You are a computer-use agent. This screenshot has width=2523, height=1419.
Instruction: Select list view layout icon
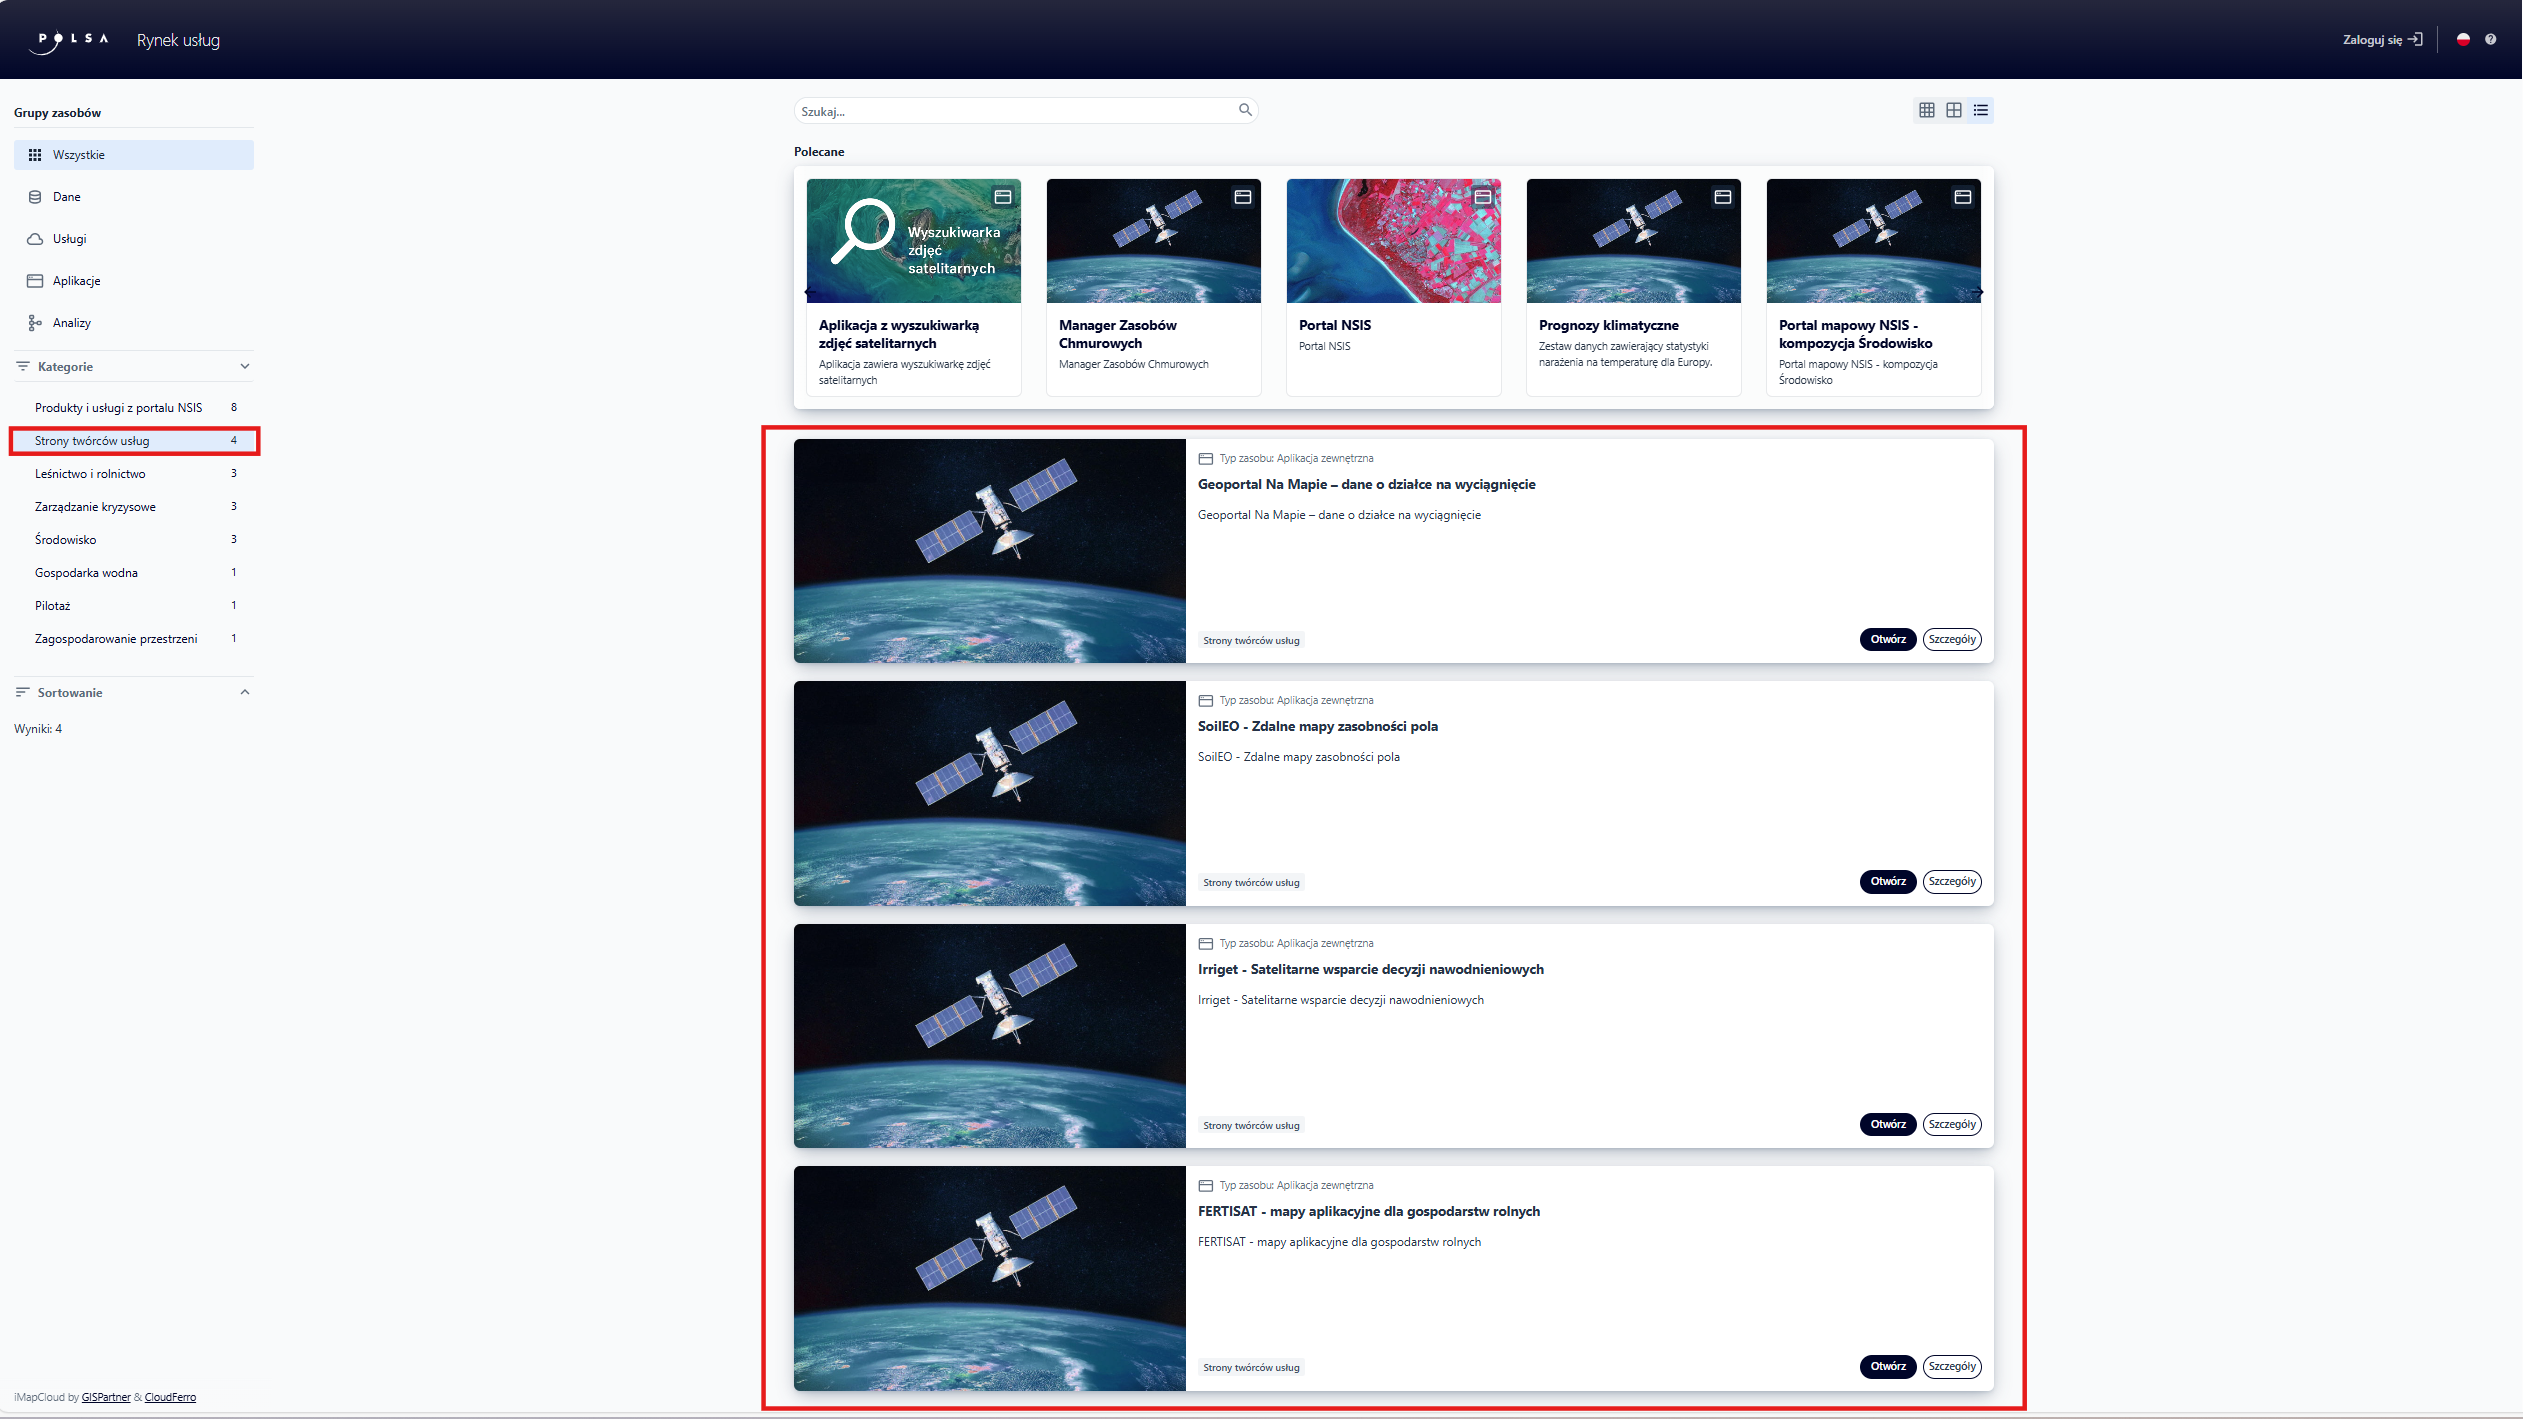tap(1980, 110)
